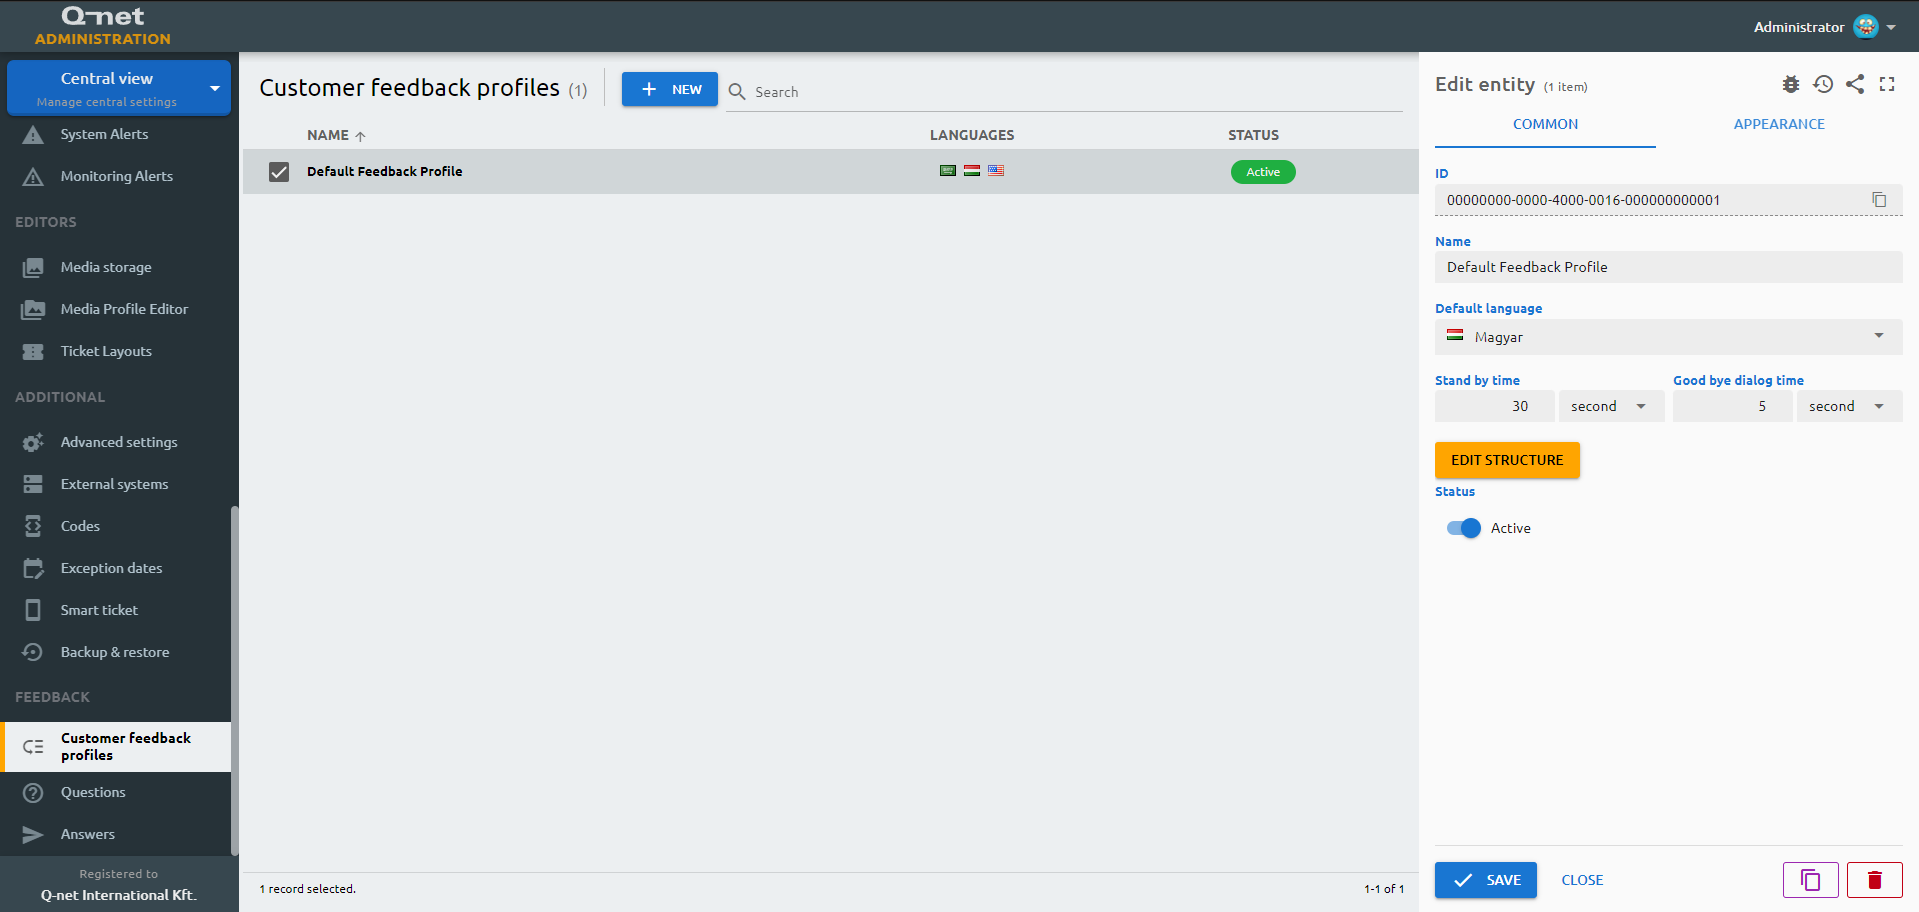Click the debug bug icon in Edit entity header
The width and height of the screenshot is (1919, 912).
coord(1790,85)
